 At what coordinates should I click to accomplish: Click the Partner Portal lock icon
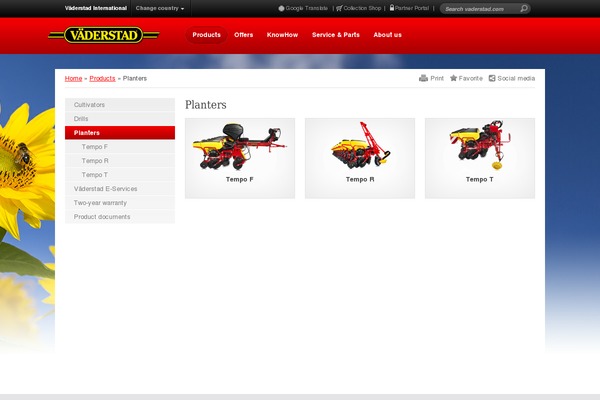(x=392, y=8)
